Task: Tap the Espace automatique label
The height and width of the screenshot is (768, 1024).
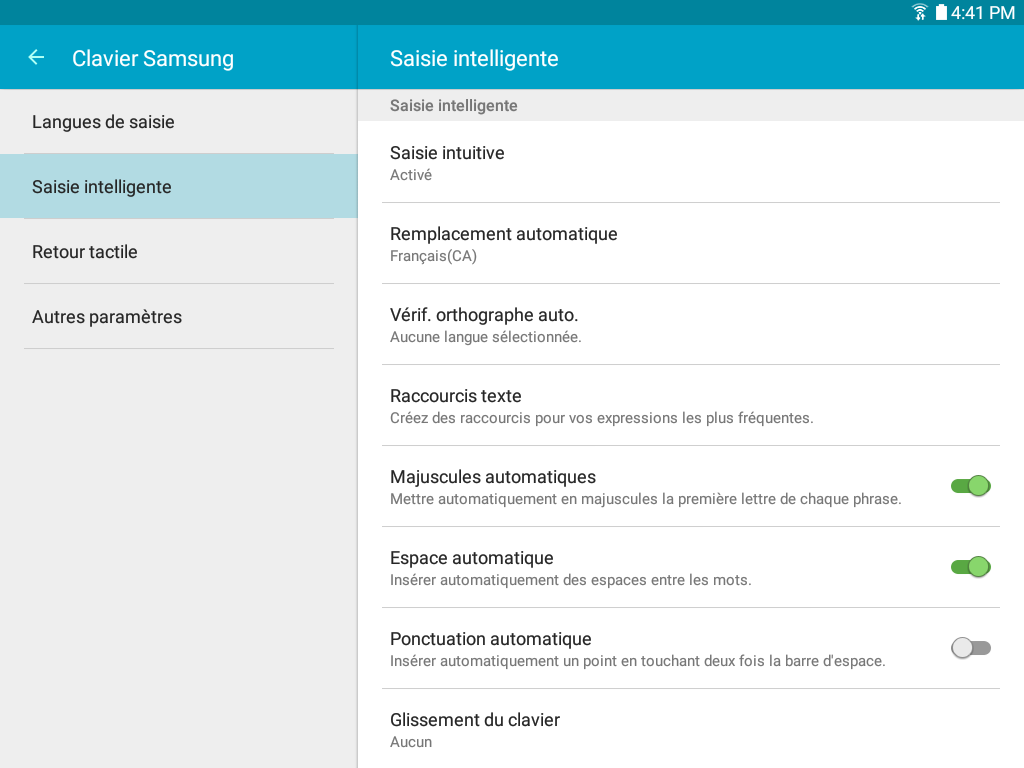Action: pos(472,558)
